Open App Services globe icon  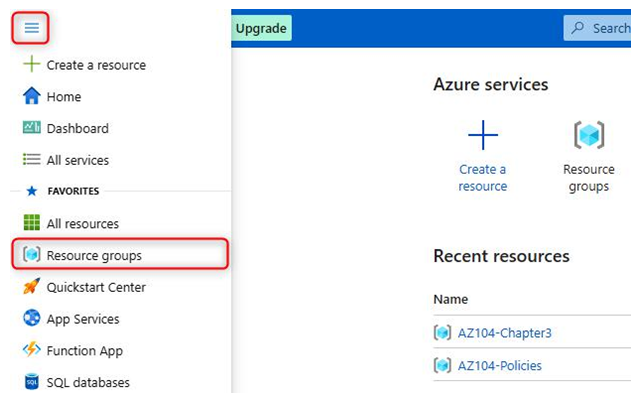(32, 318)
